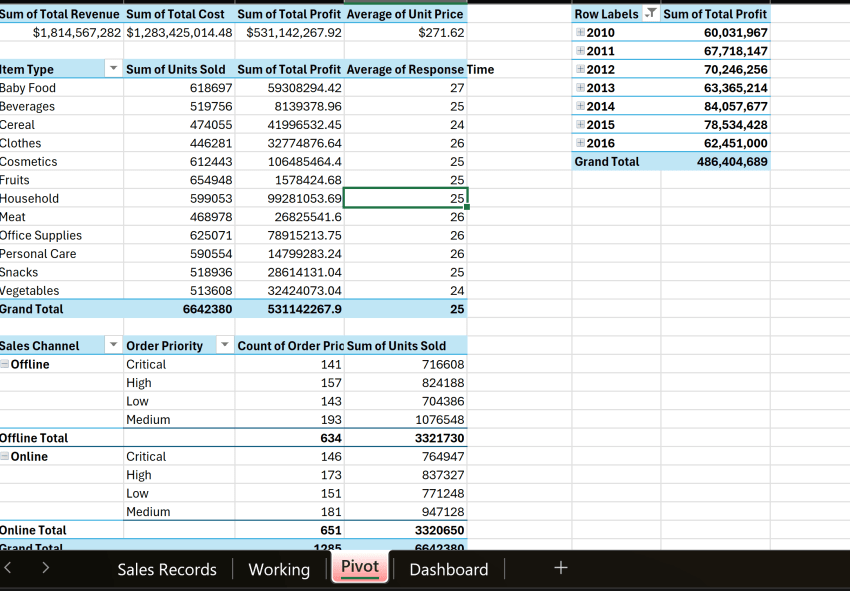This screenshot has width=850, height=591.
Task: Select the Meat item type cell
Action: tap(61, 217)
